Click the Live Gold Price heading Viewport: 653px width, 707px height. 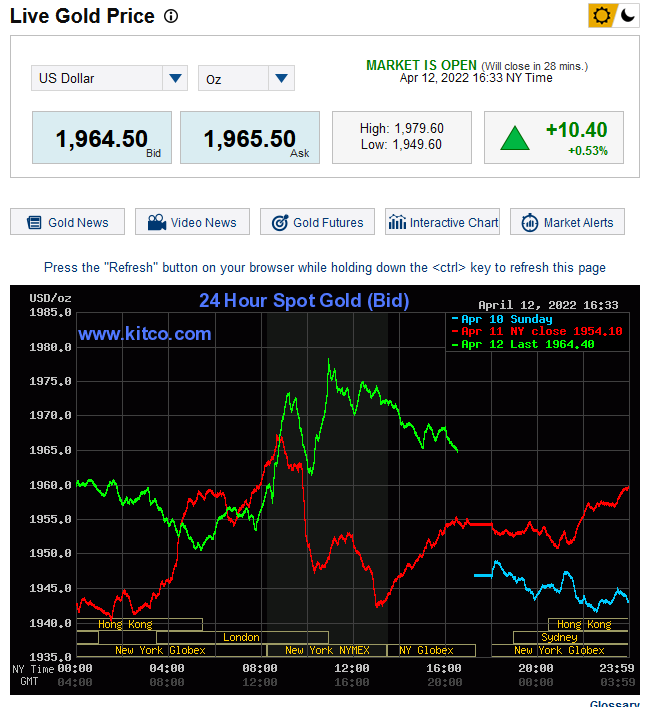82,16
